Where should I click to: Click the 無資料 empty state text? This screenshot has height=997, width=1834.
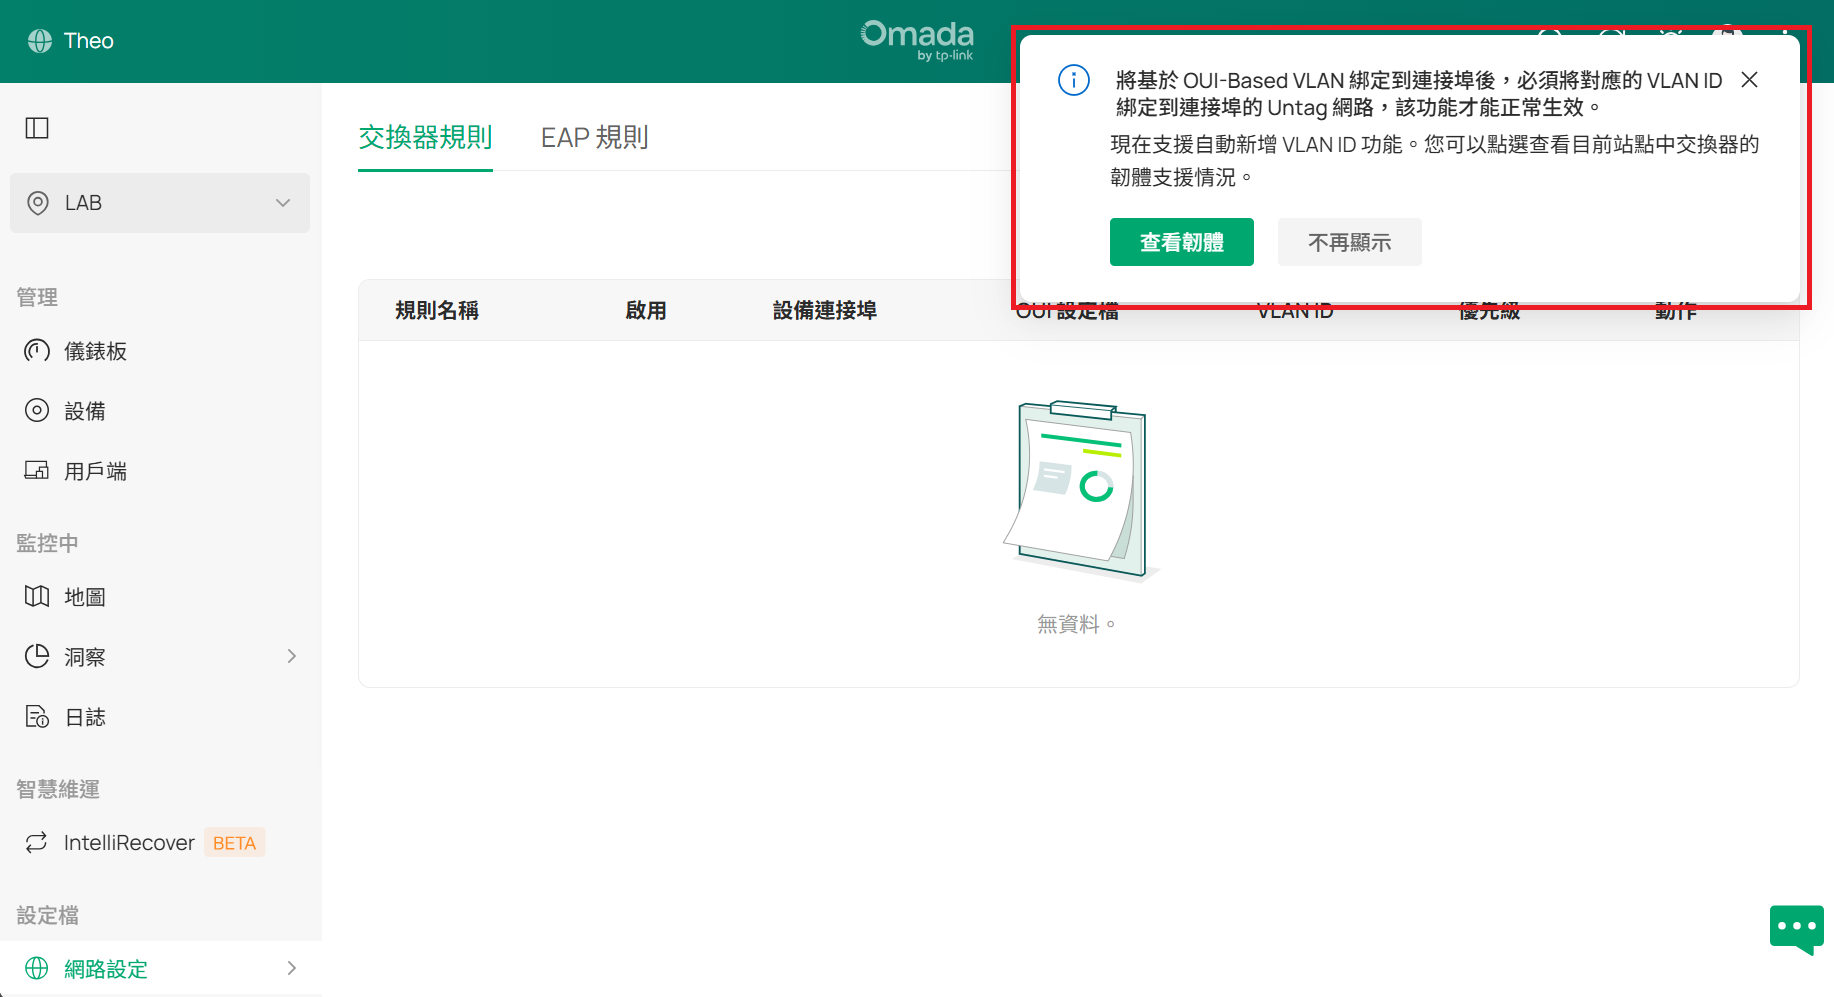[x=1076, y=624]
